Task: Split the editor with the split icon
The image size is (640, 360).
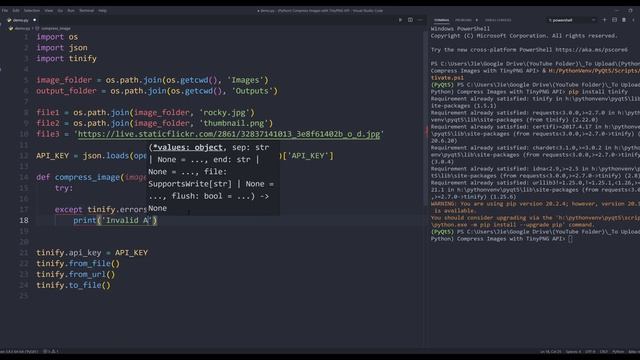Action: click(410, 20)
